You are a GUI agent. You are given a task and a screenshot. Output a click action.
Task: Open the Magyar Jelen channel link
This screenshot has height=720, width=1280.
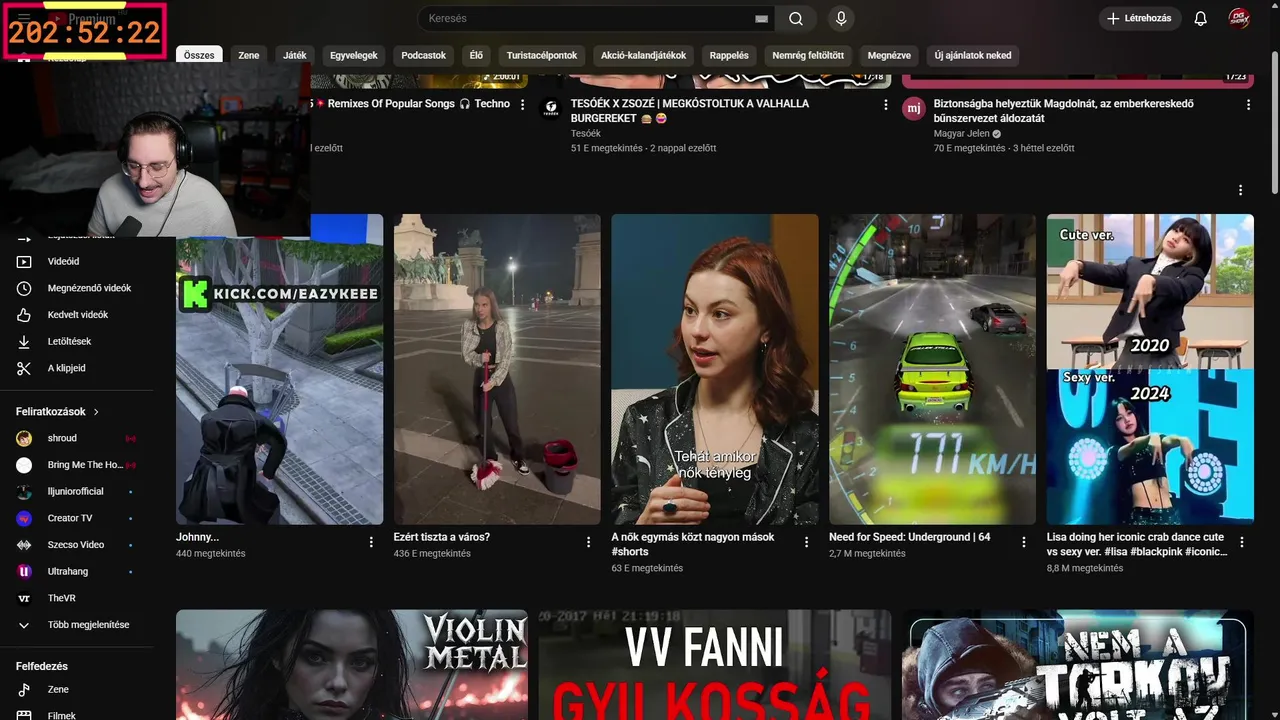pos(961,133)
